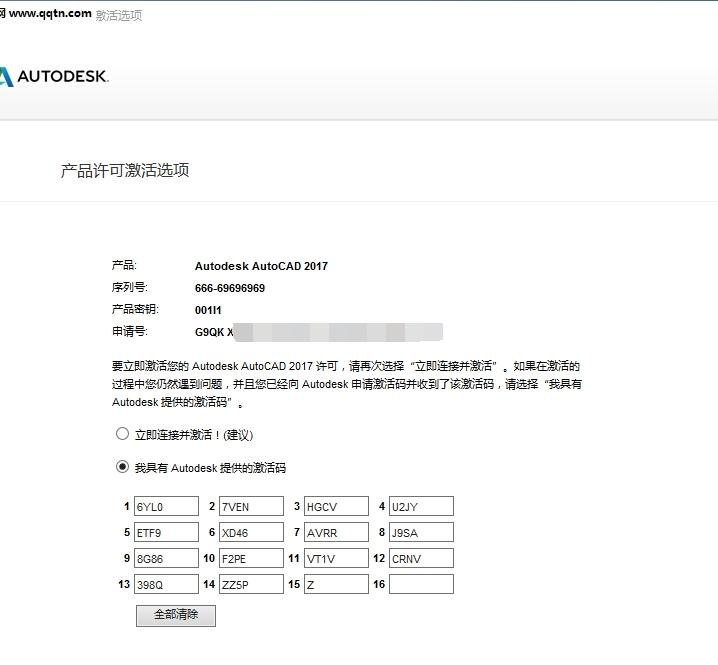
Task: Click the 产品许可激活选项 page heading
Action: (x=125, y=170)
